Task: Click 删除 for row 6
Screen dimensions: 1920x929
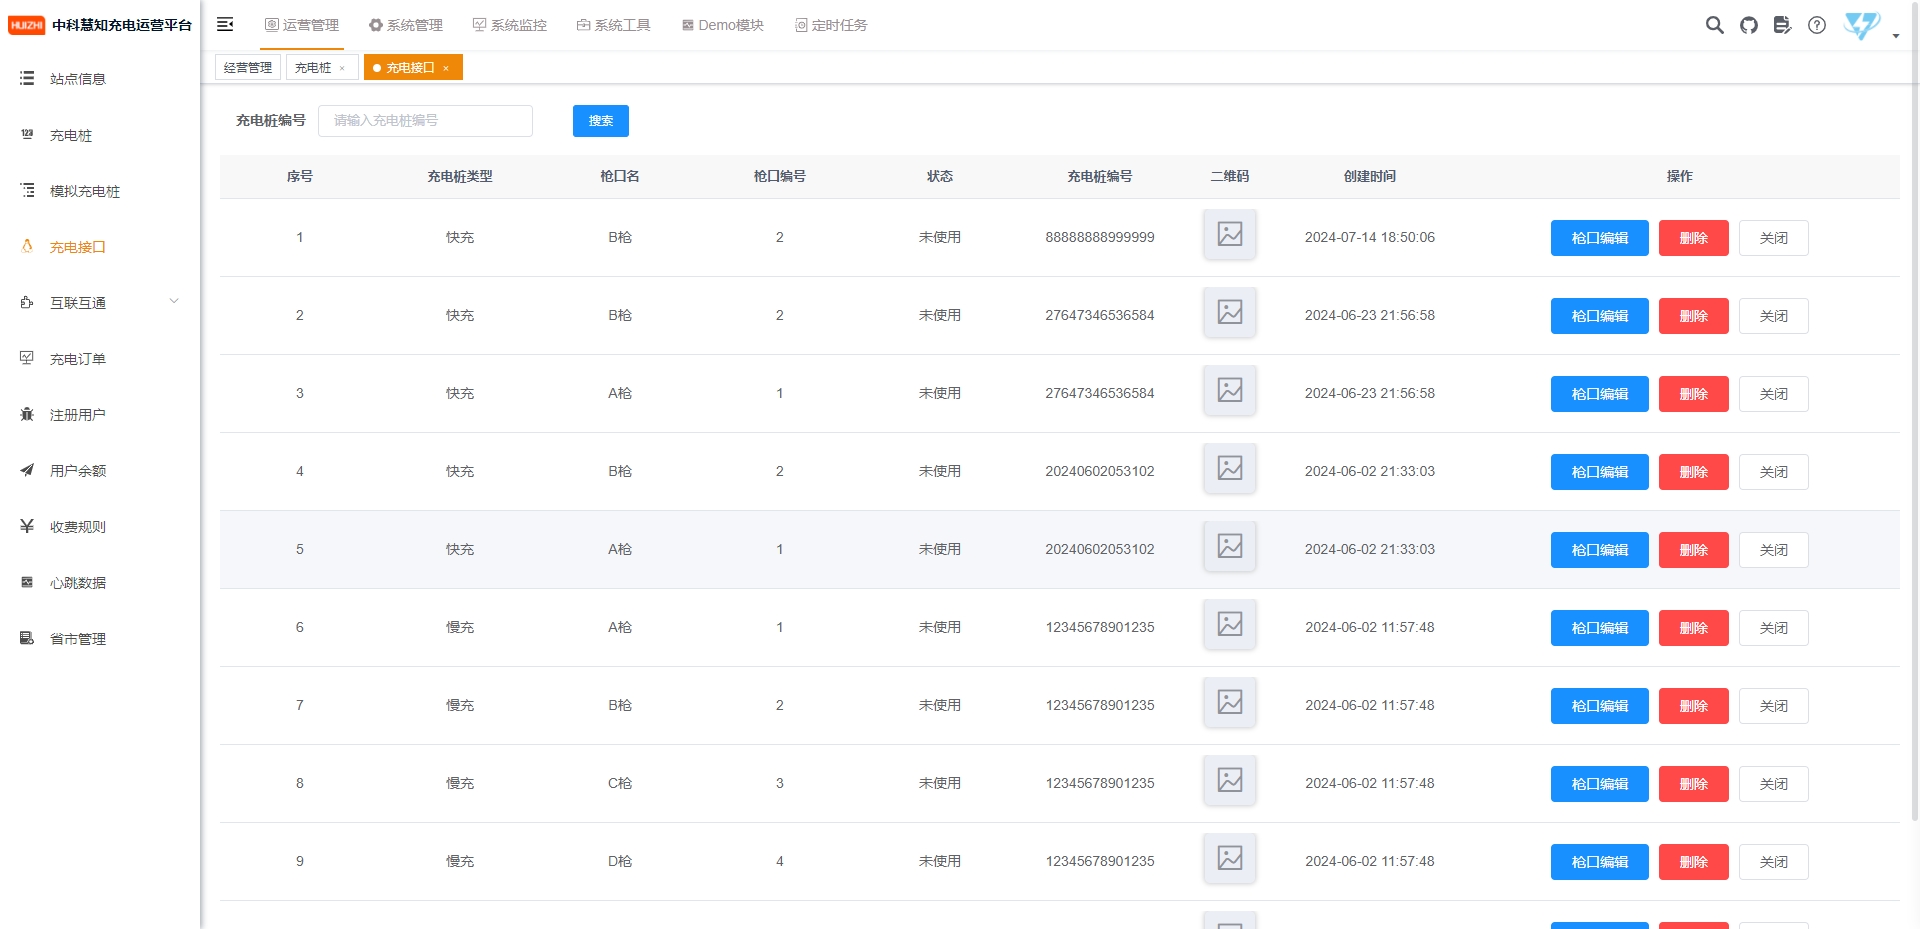Action: point(1694,628)
